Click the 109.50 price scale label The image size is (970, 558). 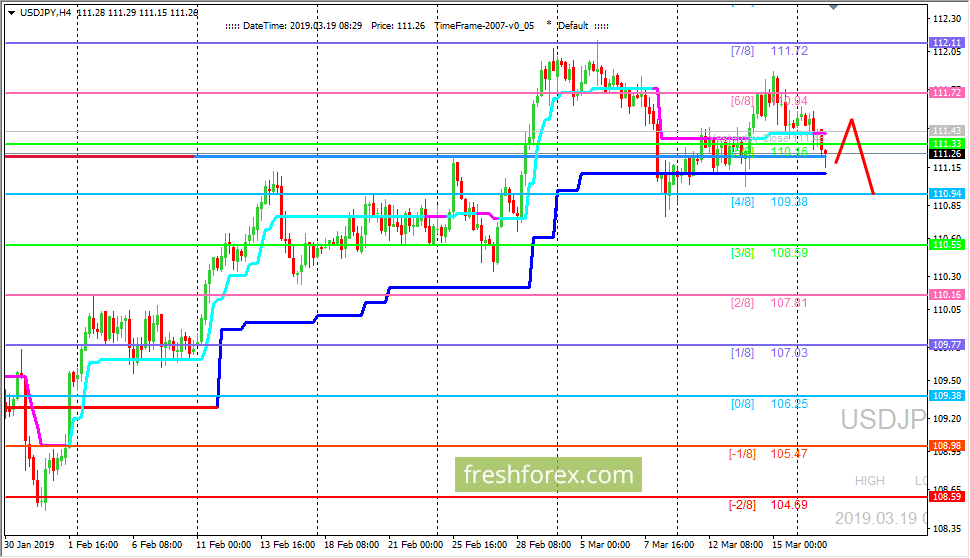[x=946, y=380]
